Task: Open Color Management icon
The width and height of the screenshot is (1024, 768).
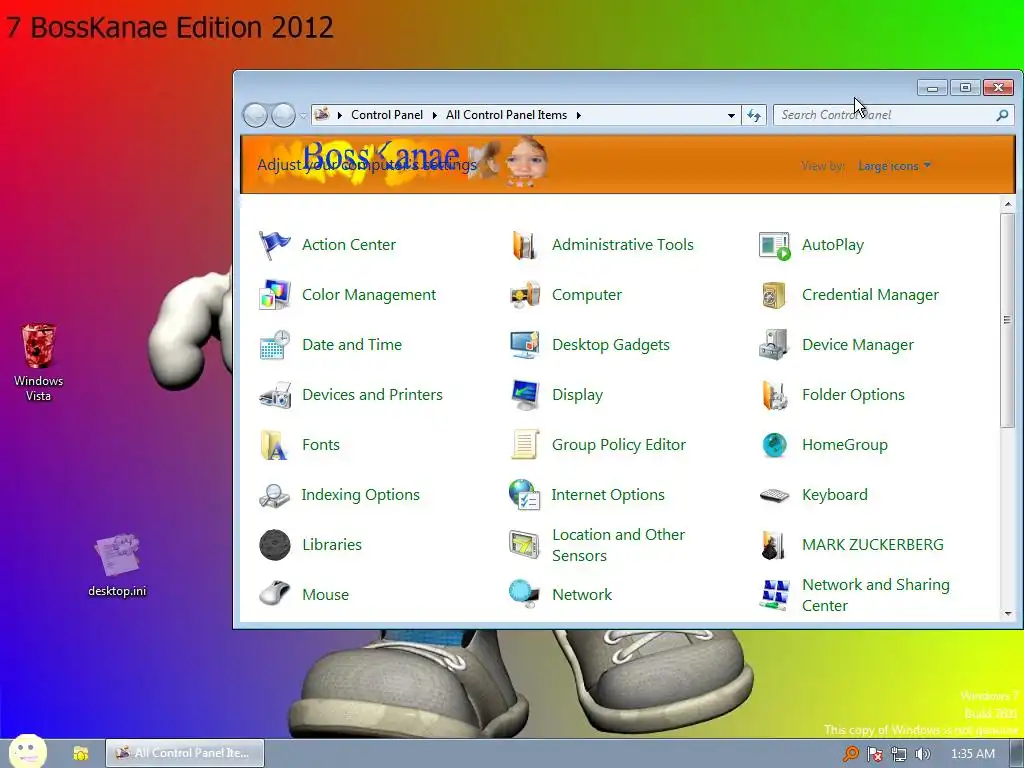Action: [x=274, y=295]
